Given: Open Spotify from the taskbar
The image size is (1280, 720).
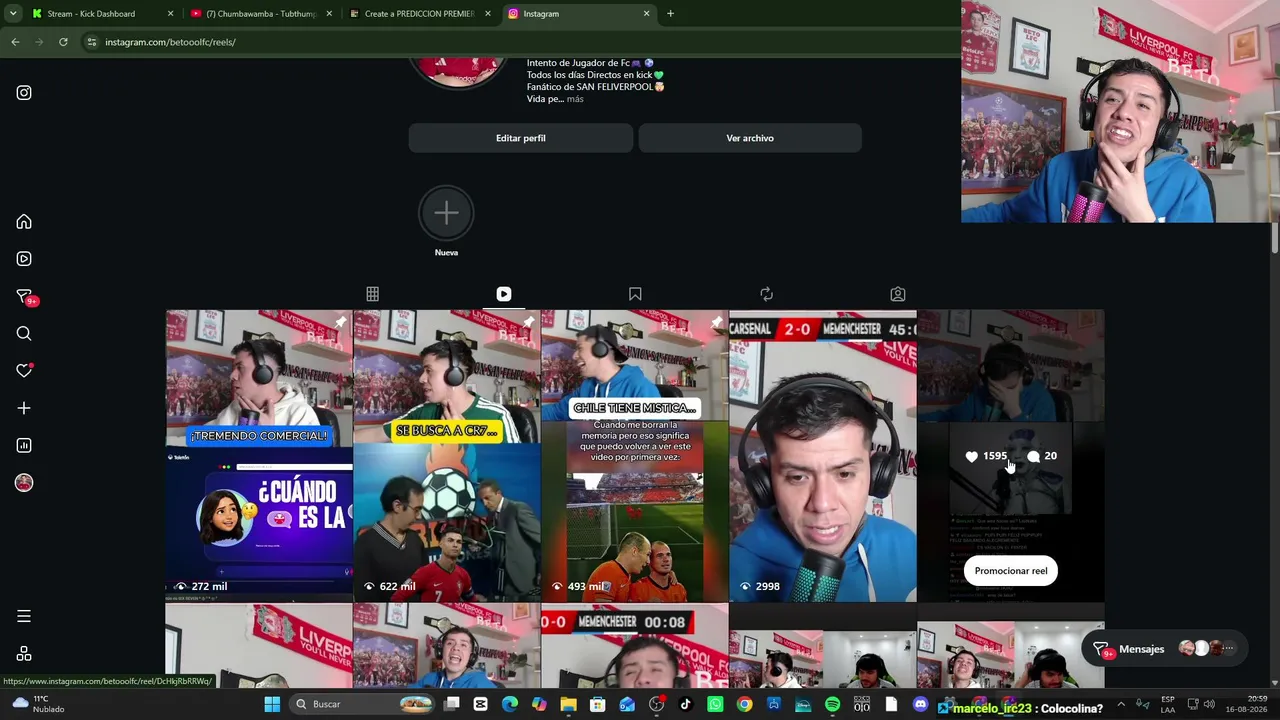Looking at the screenshot, I should (832, 704).
